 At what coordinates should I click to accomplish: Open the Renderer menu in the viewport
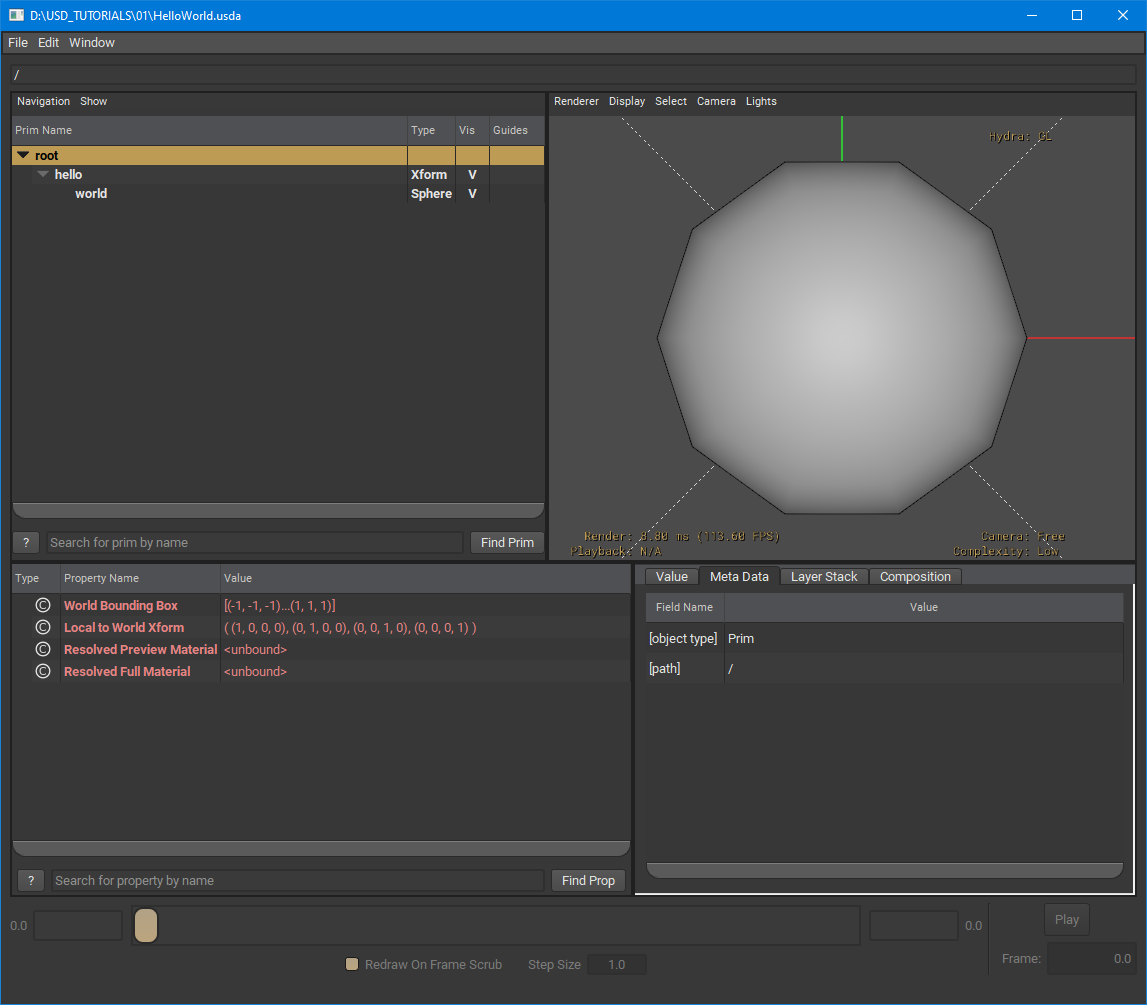576,101
